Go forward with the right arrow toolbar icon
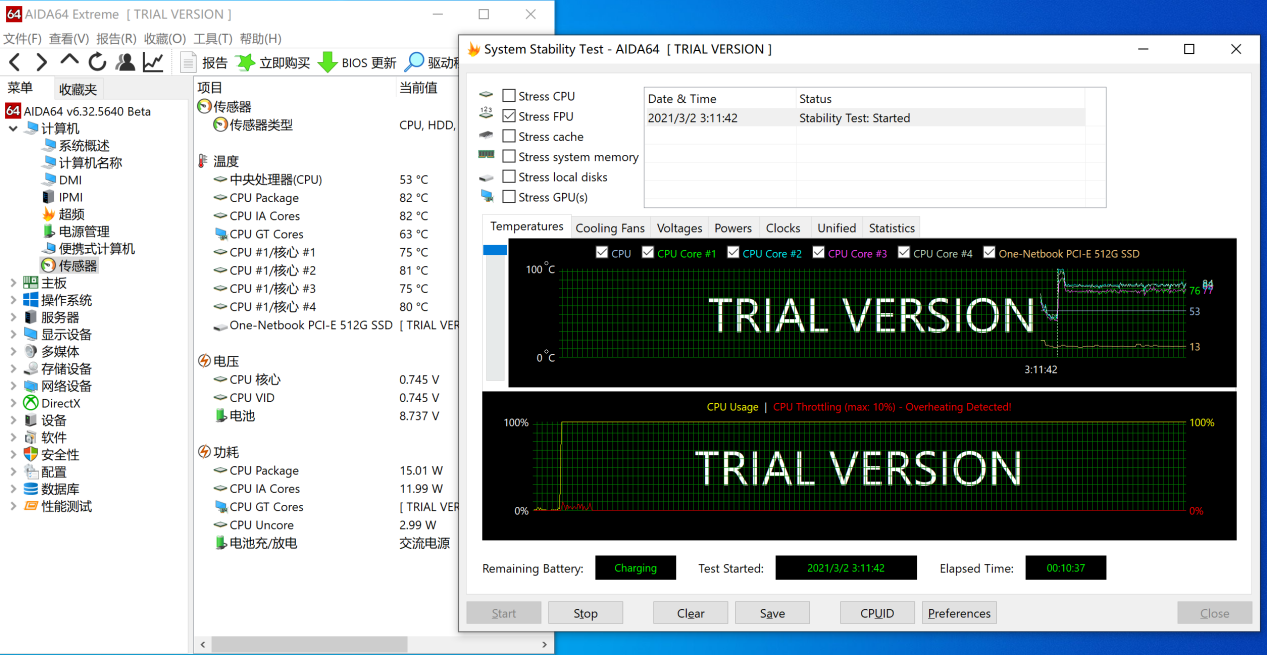The image size is (1267, 655). point(41,63)
